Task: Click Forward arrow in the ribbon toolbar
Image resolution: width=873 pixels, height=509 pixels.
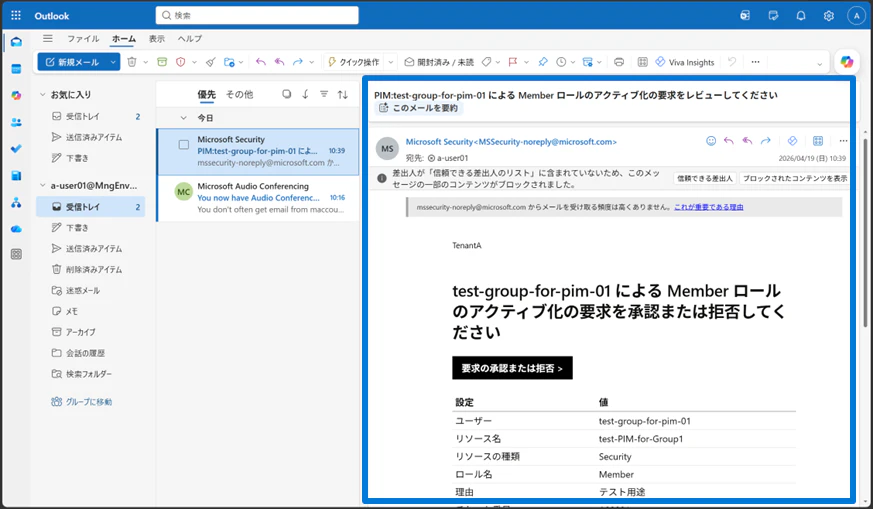Action: pyautogui.click(x=298, y=62)
